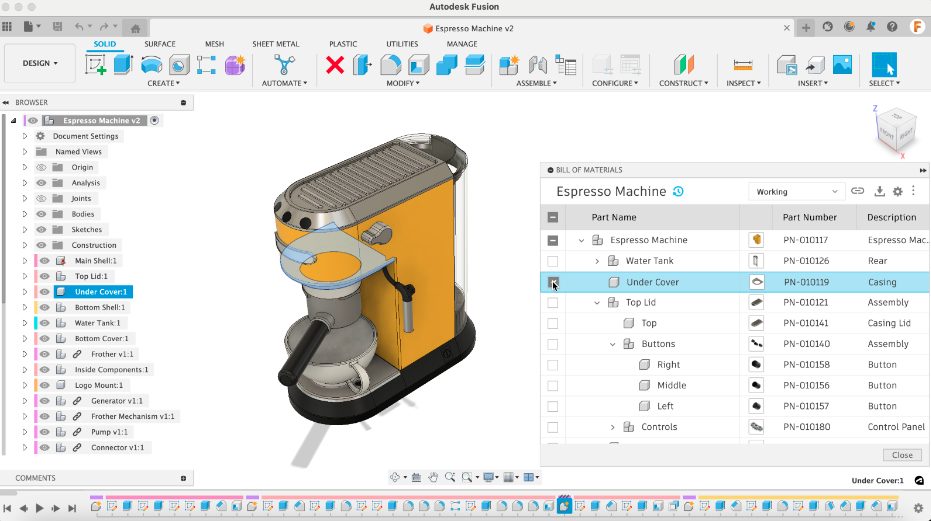This screenshot has height=521, width=931.
Task: Click the Create Sketch tool icon
Action: 96,65
